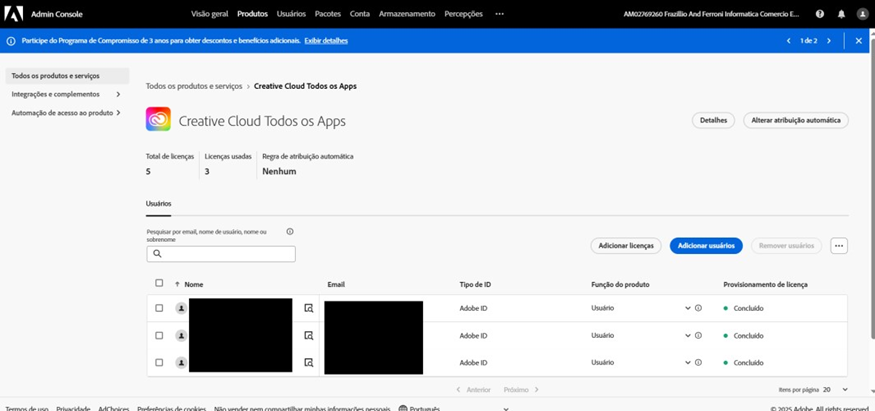
Task: Select the first user's checkbox
Action: (159, 308)
